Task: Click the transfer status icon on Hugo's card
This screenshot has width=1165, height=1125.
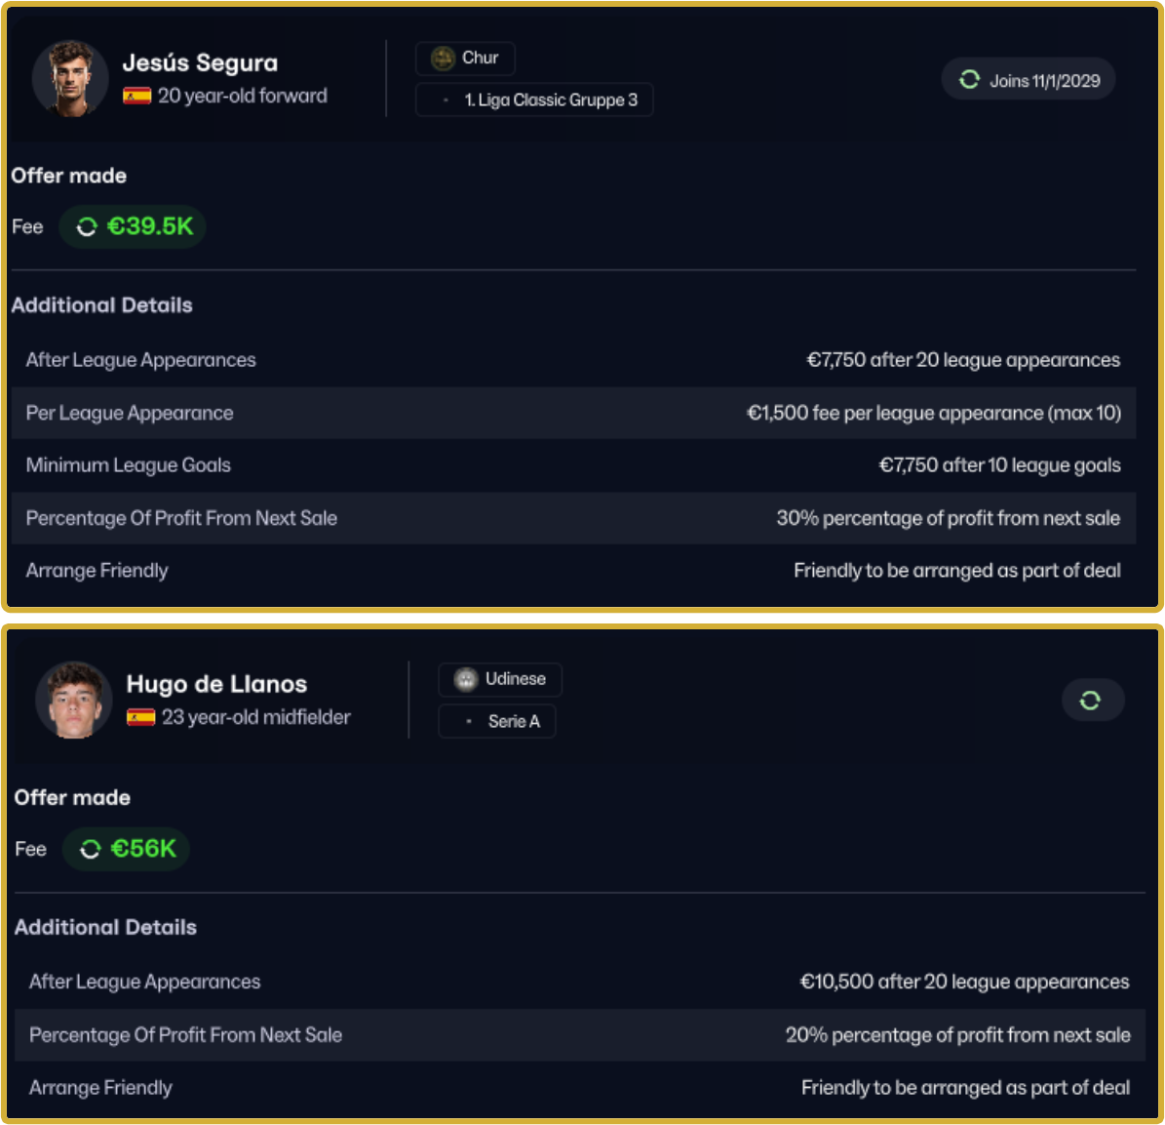Action: [1091, 700]
